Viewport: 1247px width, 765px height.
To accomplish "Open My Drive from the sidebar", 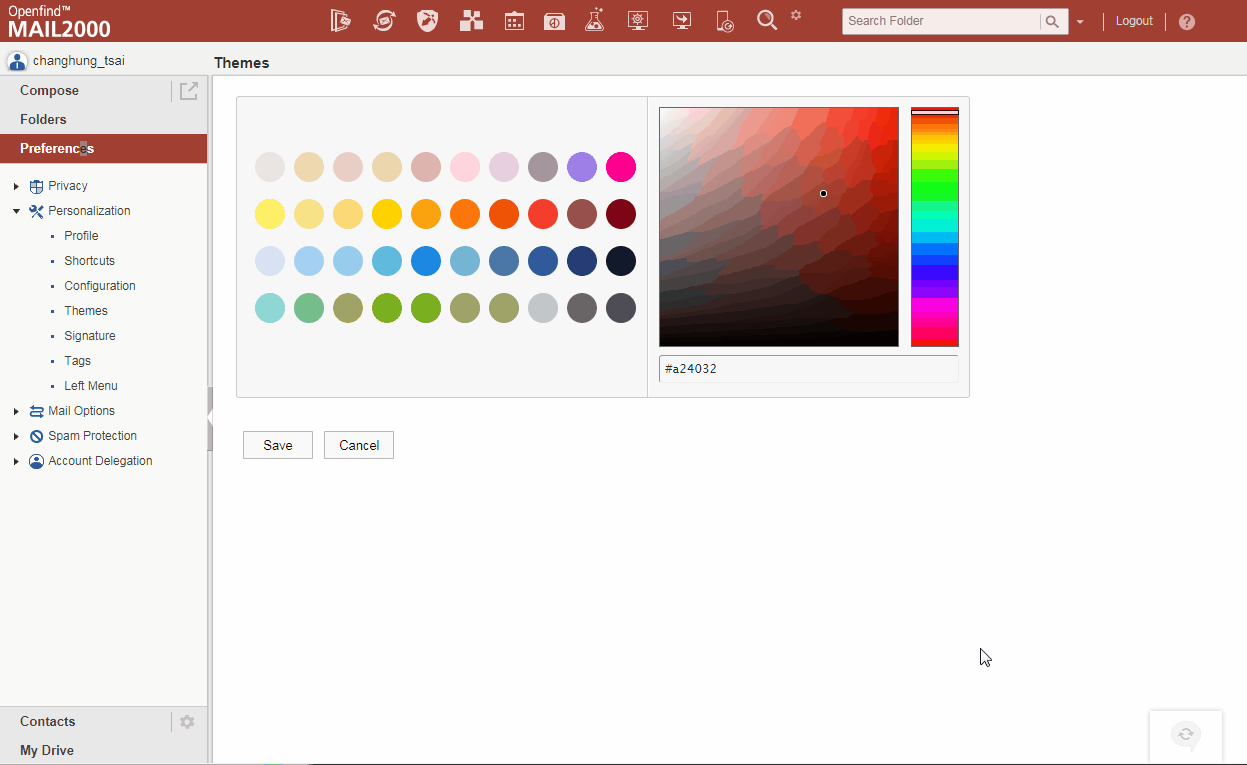I will coord(47,751).
